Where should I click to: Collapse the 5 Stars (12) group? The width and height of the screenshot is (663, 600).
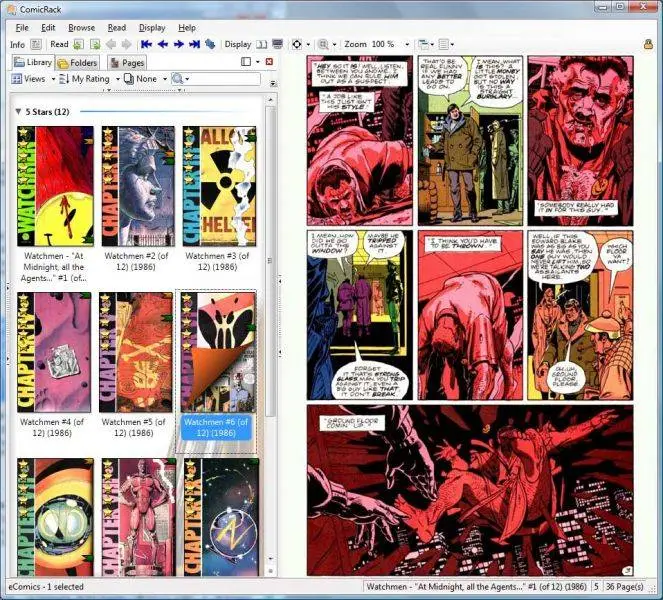tap(18, 112)
